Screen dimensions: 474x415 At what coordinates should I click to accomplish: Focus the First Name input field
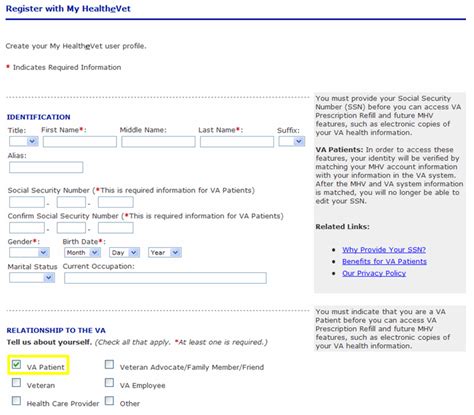pos(80,142)
